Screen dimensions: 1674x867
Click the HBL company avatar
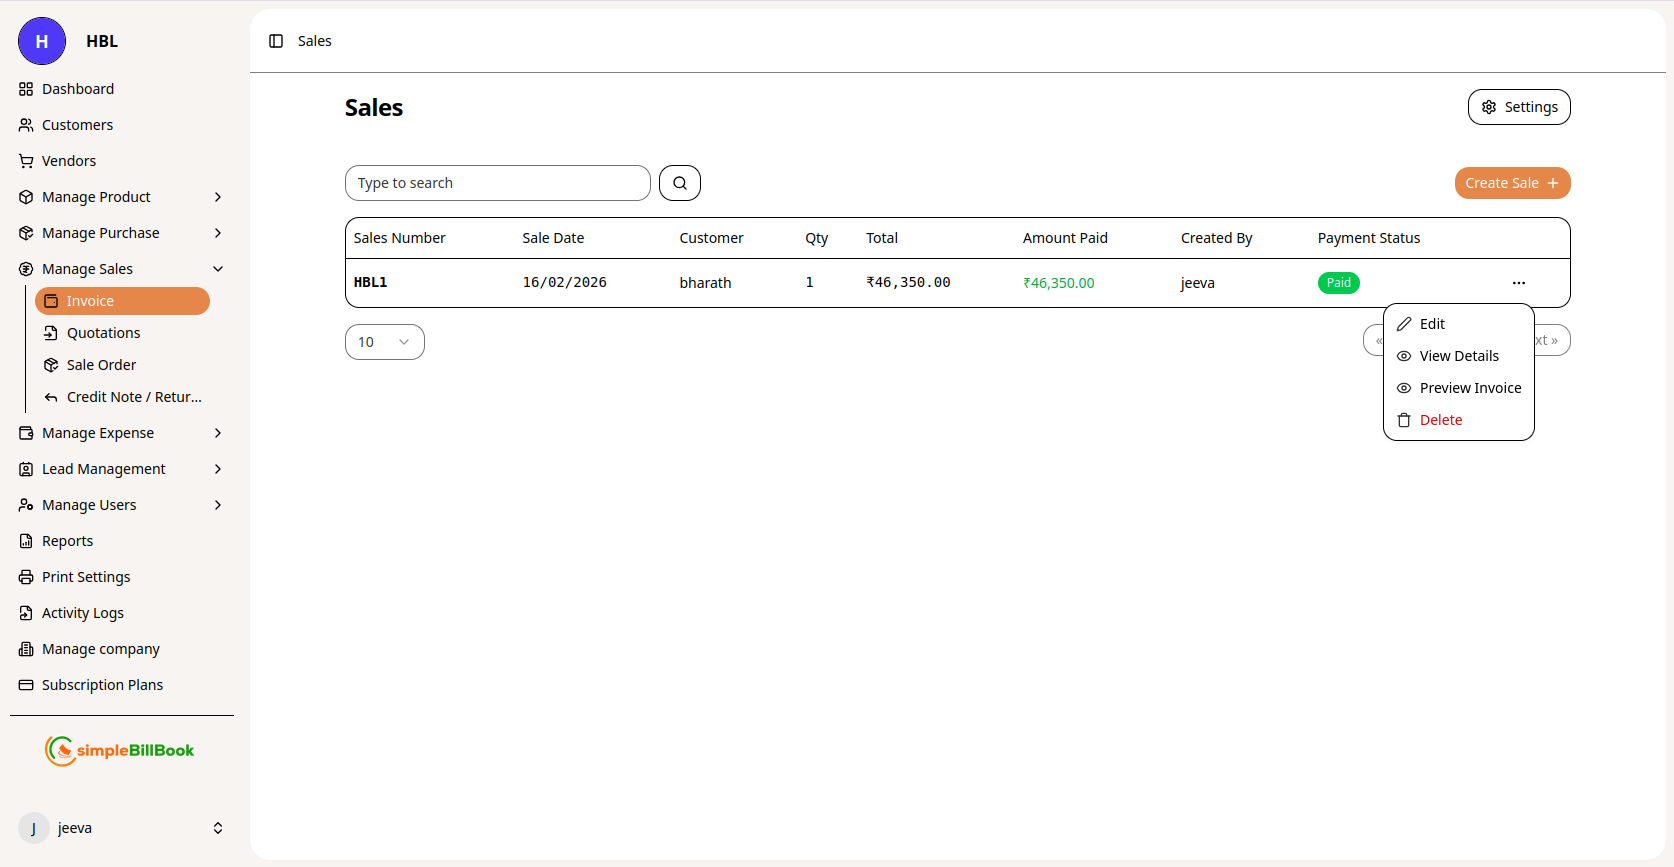coord(42,41)
